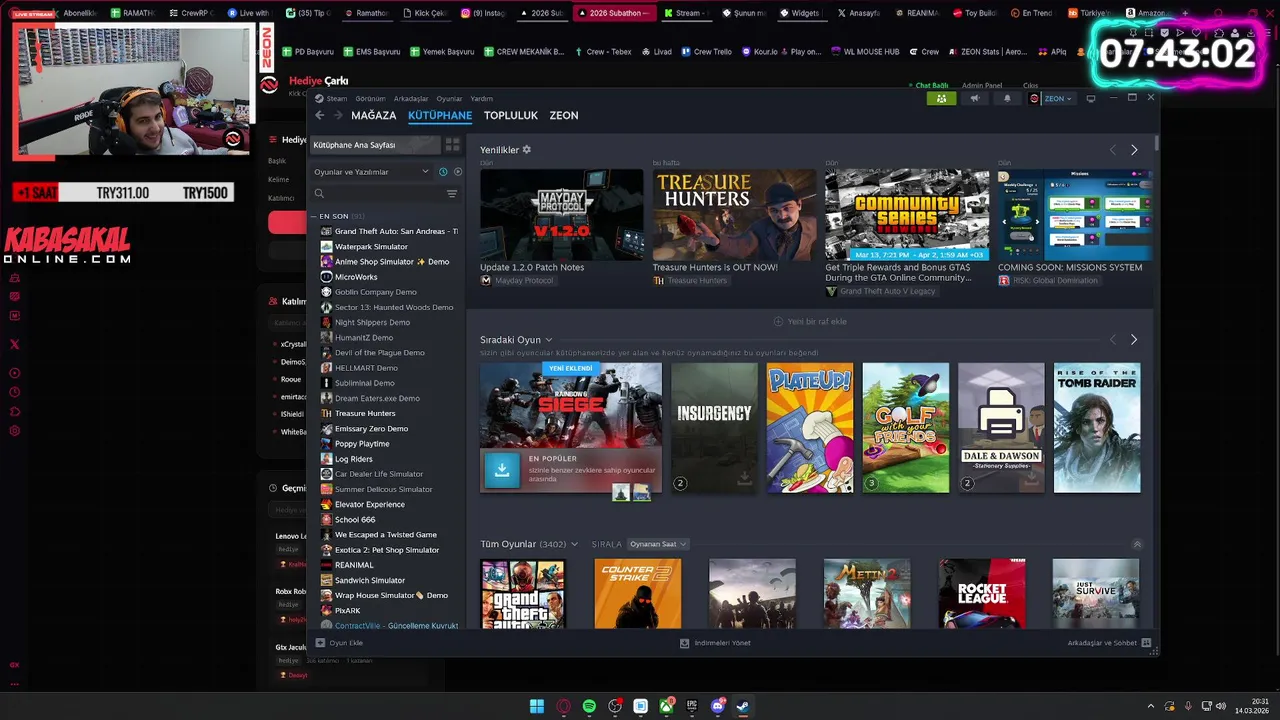Screen dimensions: 1280x720
Task: Click the Steam main content scrollbar
Action: [x=1156, y=144]
